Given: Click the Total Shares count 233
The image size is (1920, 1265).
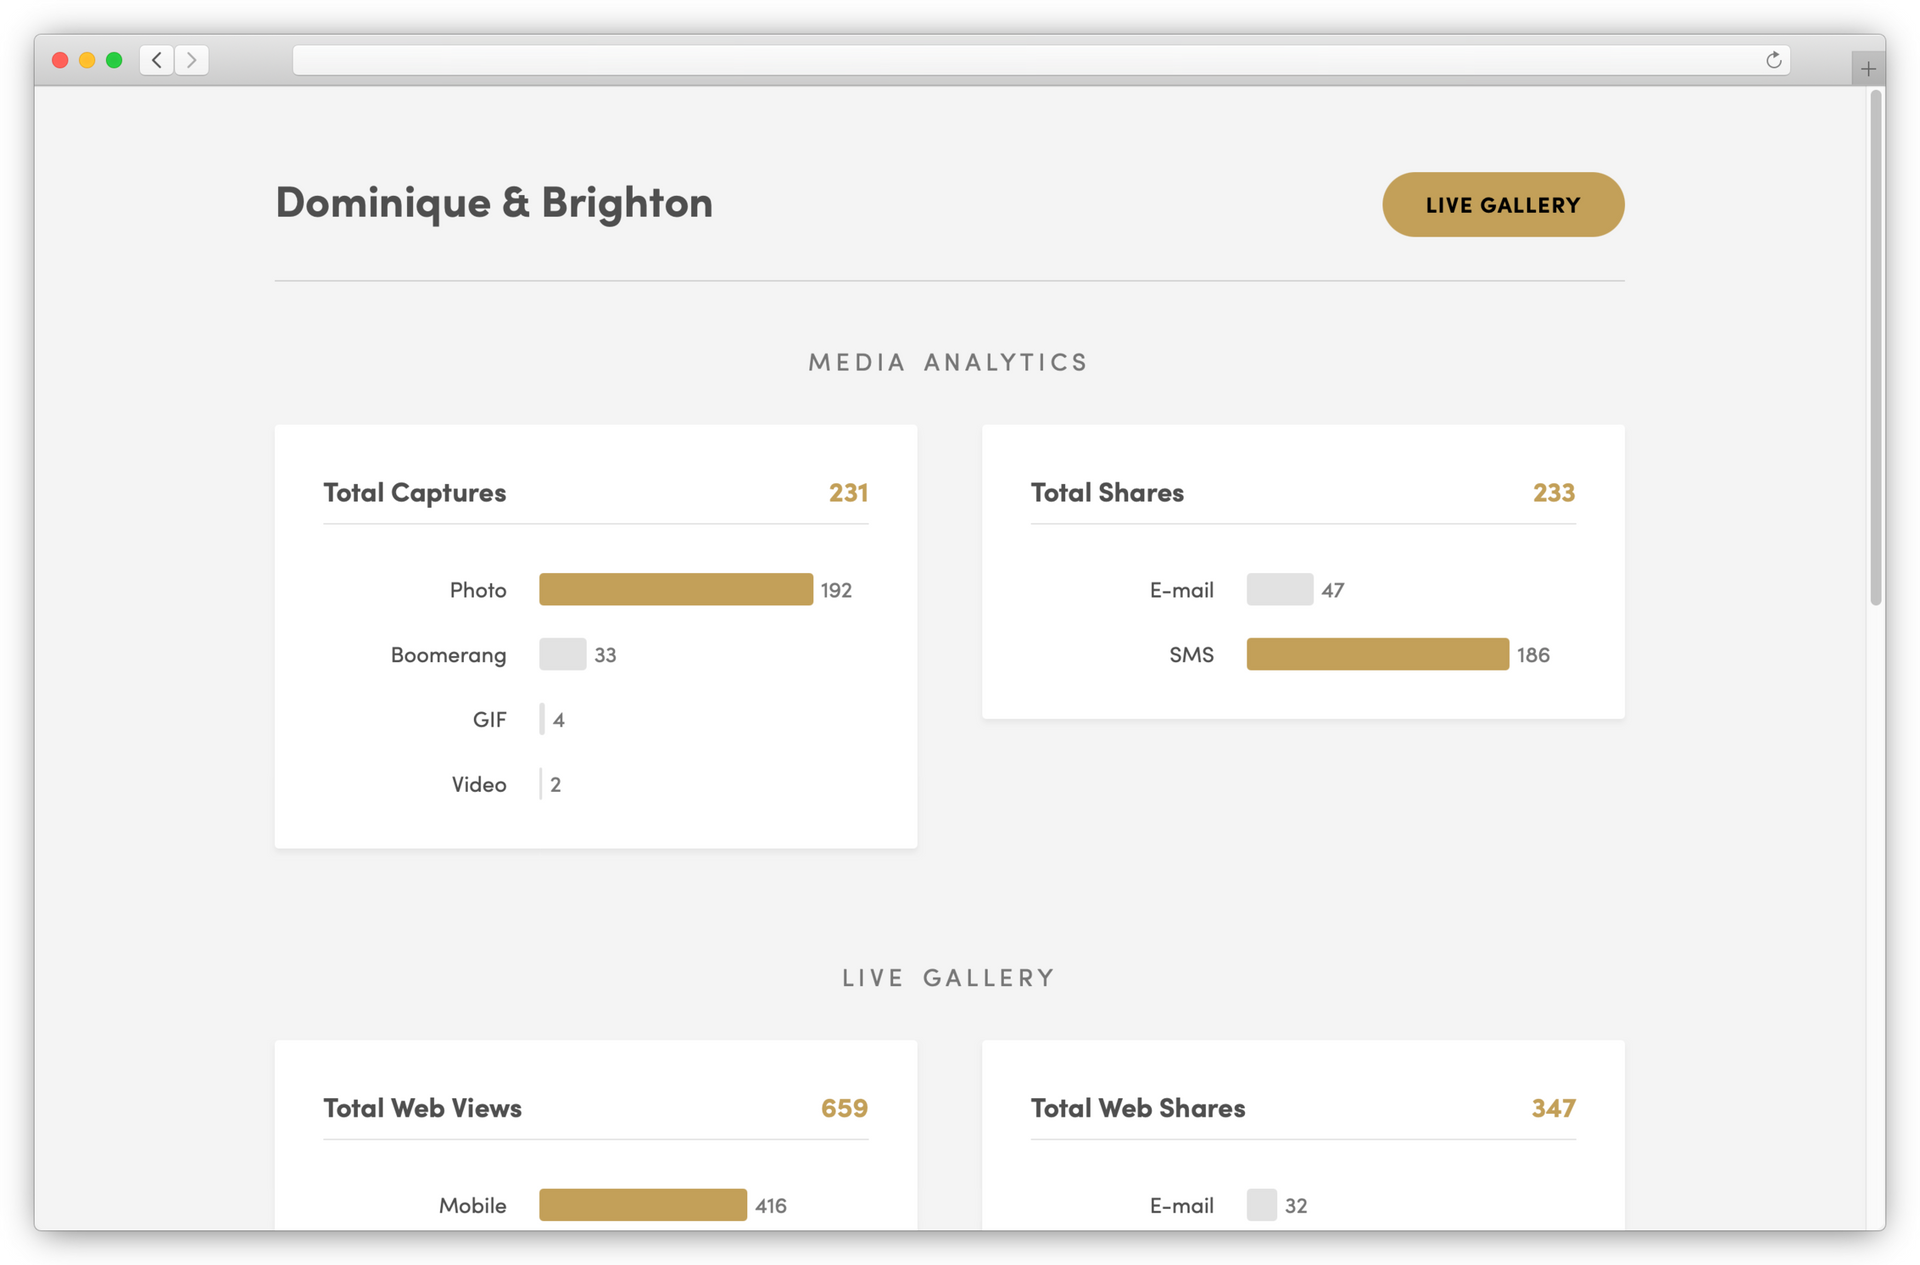Looking at the screenshot, I should (x=1553, y=493).
